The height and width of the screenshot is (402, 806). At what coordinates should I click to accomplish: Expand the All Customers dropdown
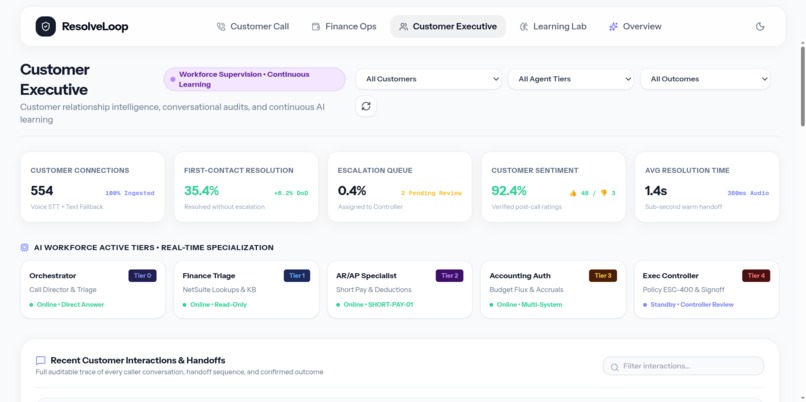[x=428, y=79]
